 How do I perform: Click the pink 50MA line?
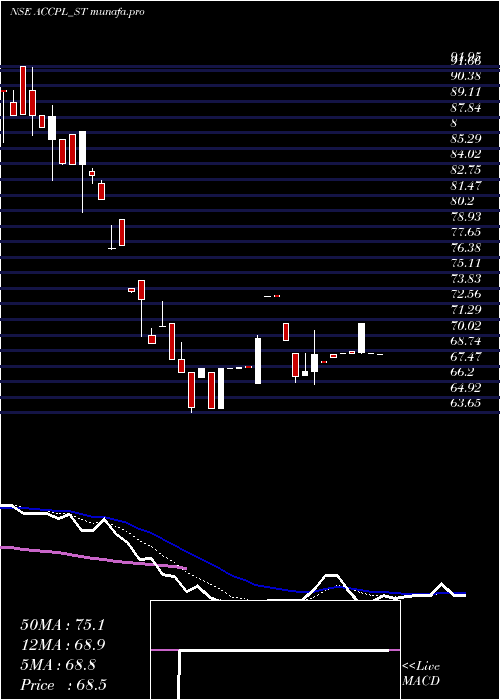point(94,558)
